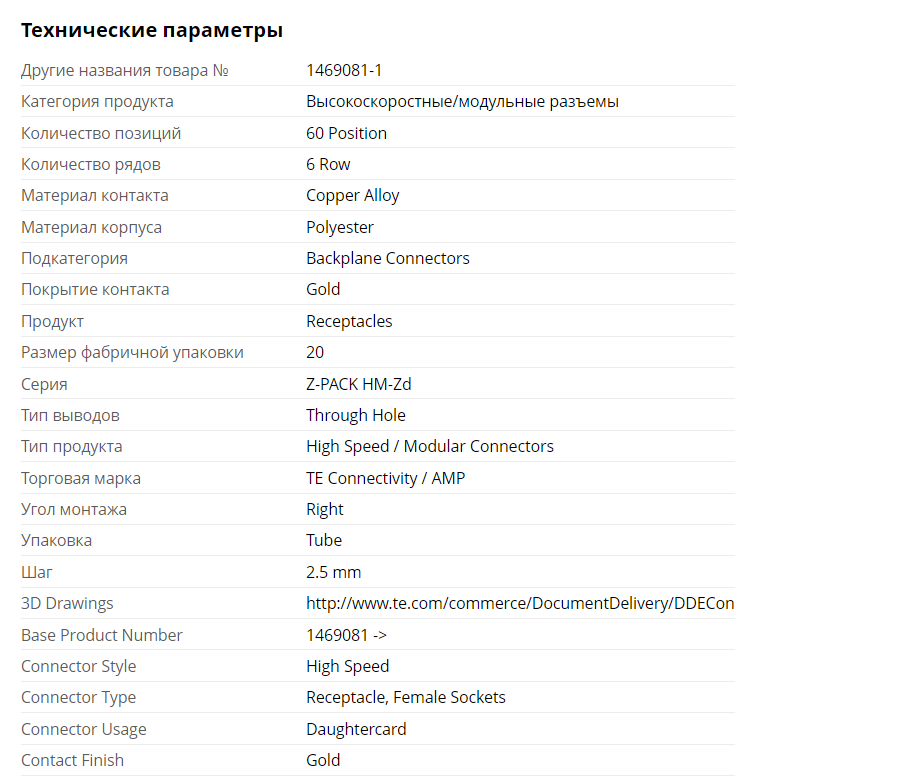Click the Категория продукта label

97,101
